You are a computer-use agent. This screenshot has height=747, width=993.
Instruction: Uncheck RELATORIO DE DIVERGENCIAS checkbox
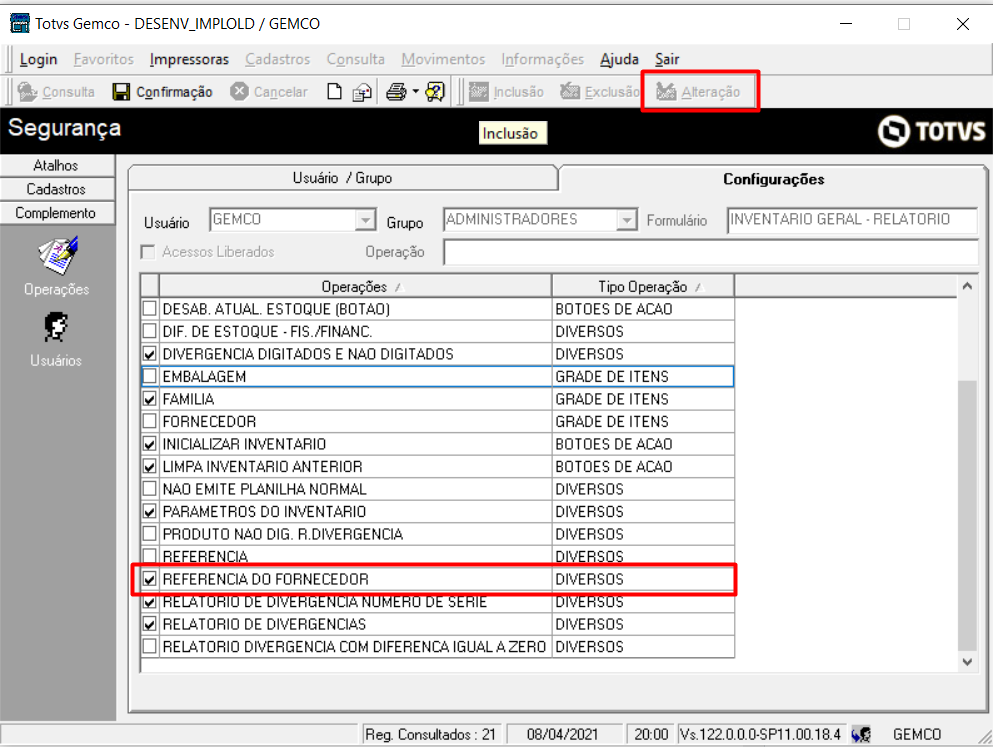[x=149, y=624]
